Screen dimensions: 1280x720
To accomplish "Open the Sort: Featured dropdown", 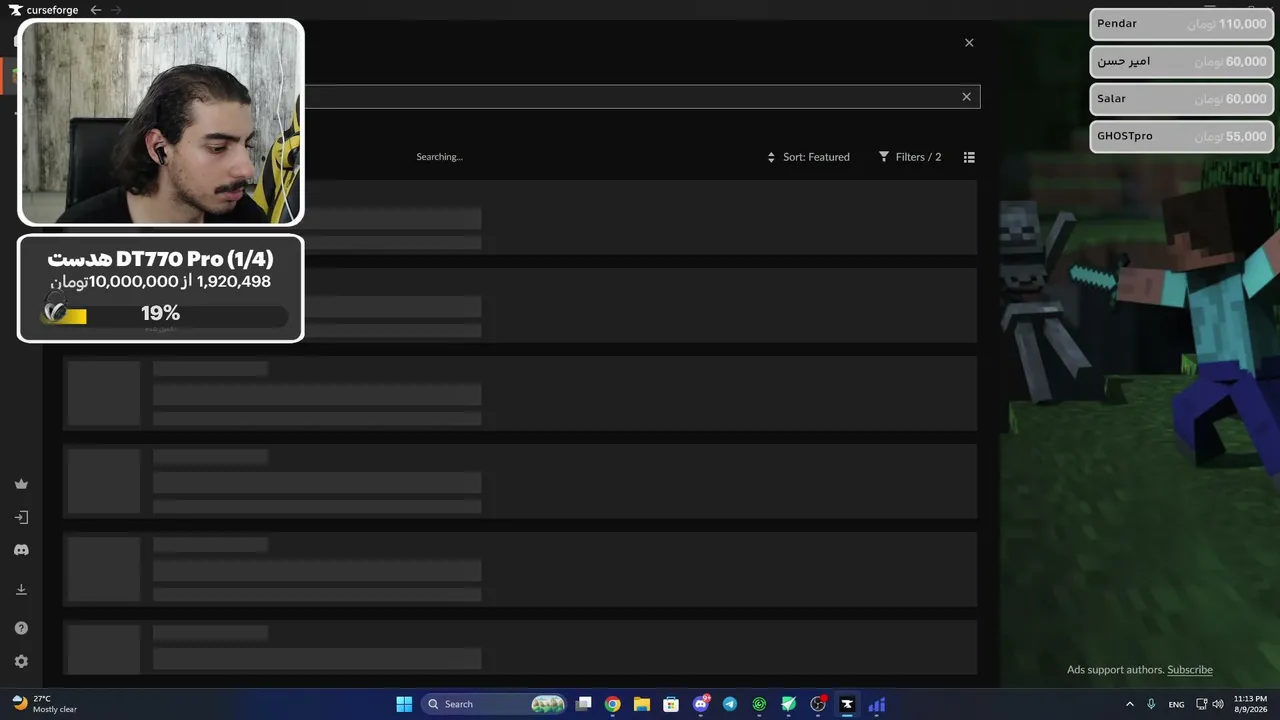I will click(808, 157).
